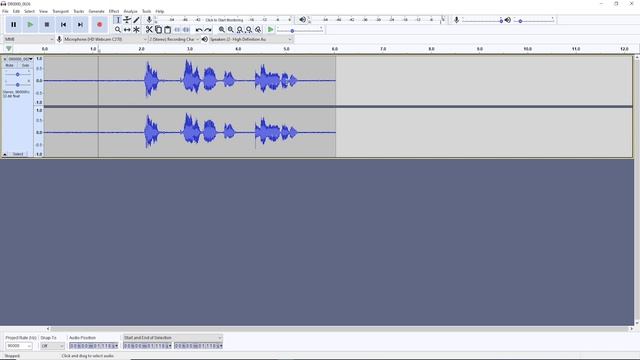The width and height of the screenshot is (640, 360).
Task: Click the Zoom Toggle icon
Action: point(258,30)
